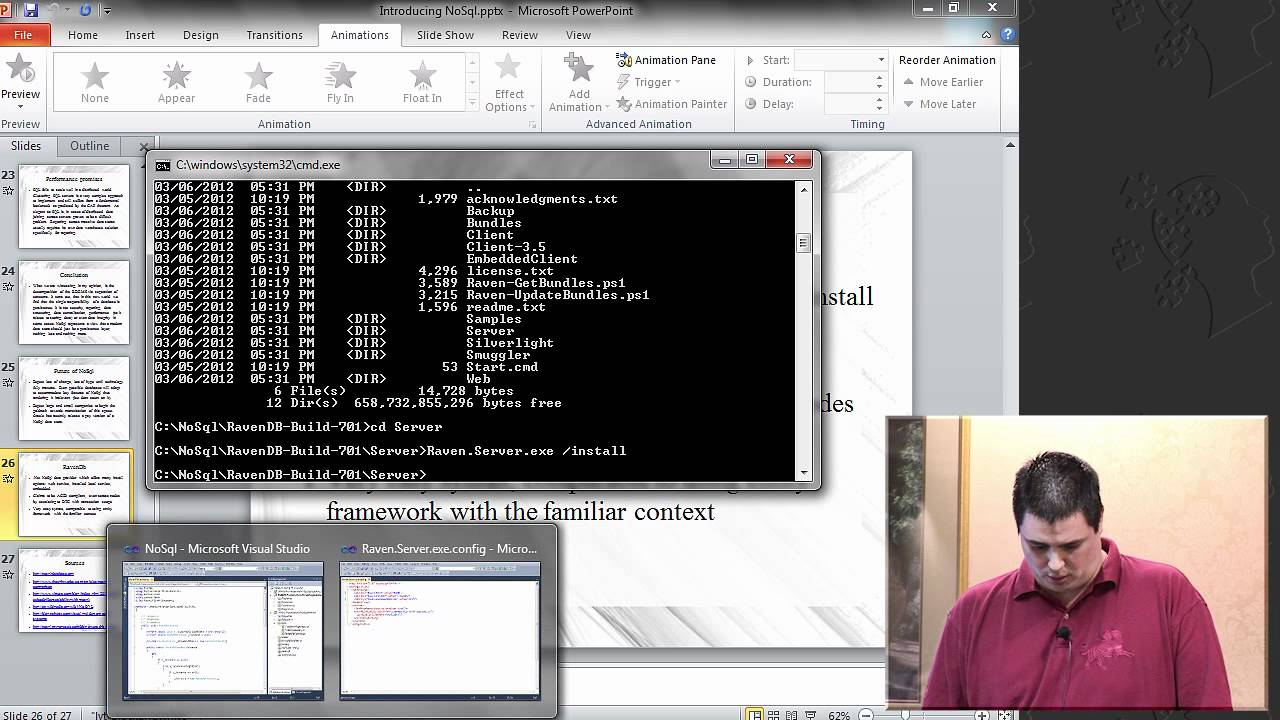Open PowerPoint Help question mark icon

1008,35
